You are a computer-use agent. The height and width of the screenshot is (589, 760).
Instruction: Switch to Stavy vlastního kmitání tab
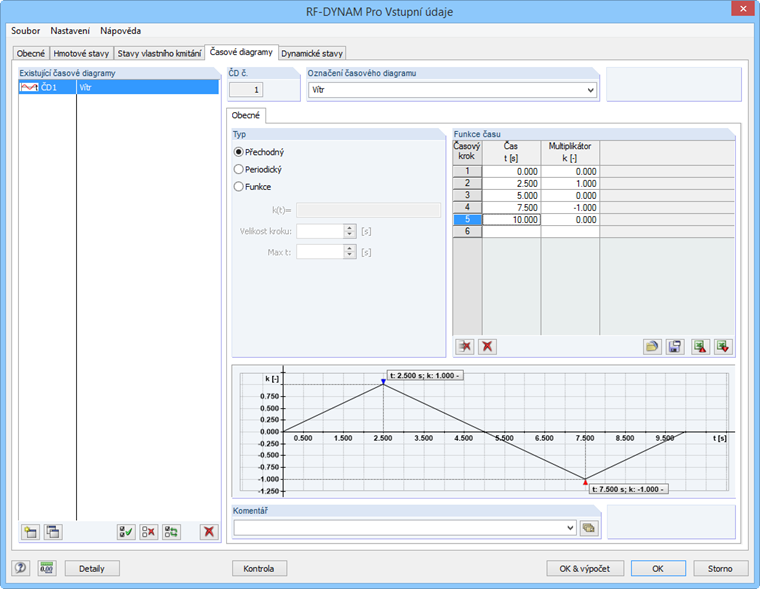pos(159,53)
